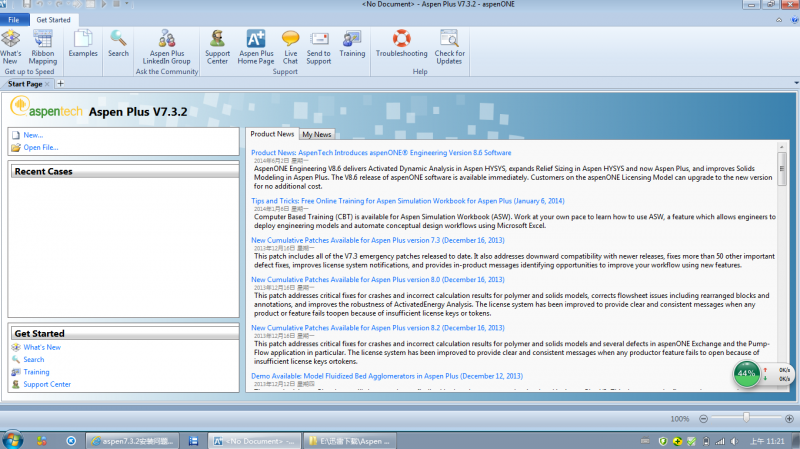Click the Stop square icon in quick toolbar
This screenshot has height=449, width=800.
click(116, 4)
